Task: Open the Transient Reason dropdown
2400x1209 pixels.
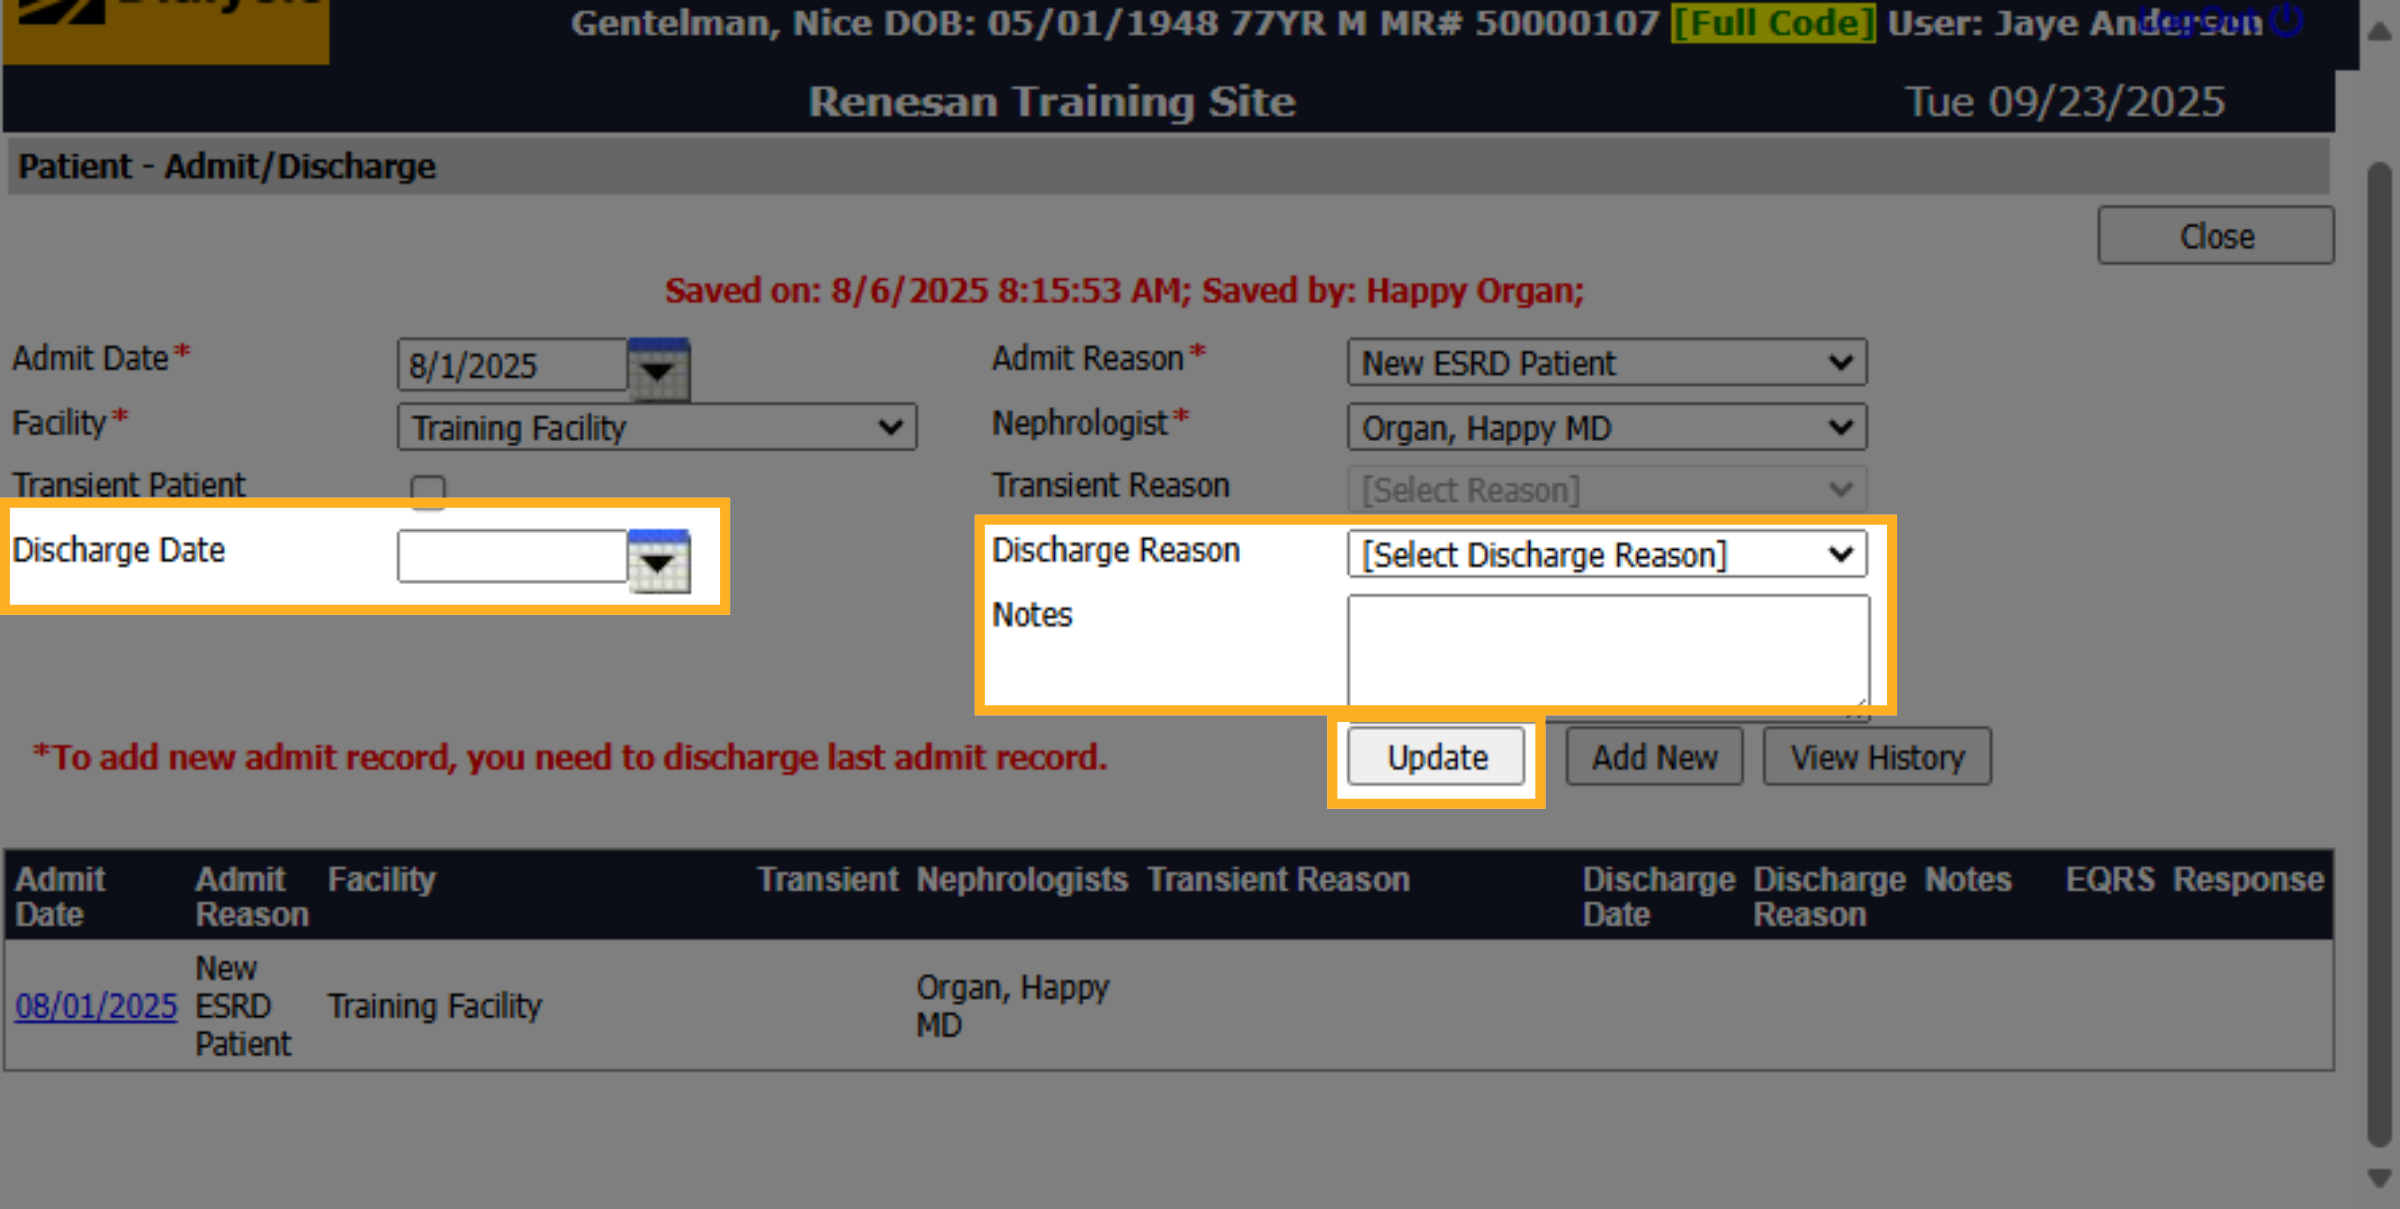Action: 1607,490
